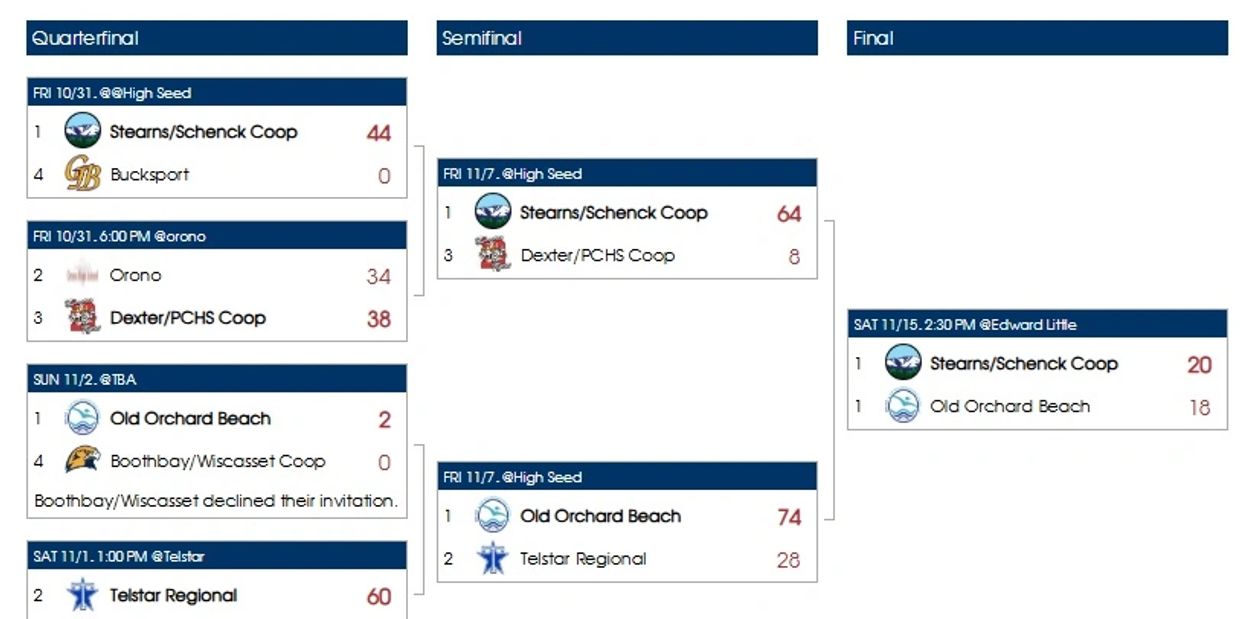Select the Semifinal column header
The width and height of the screenshot is (1240, 619).
(627, 38)
